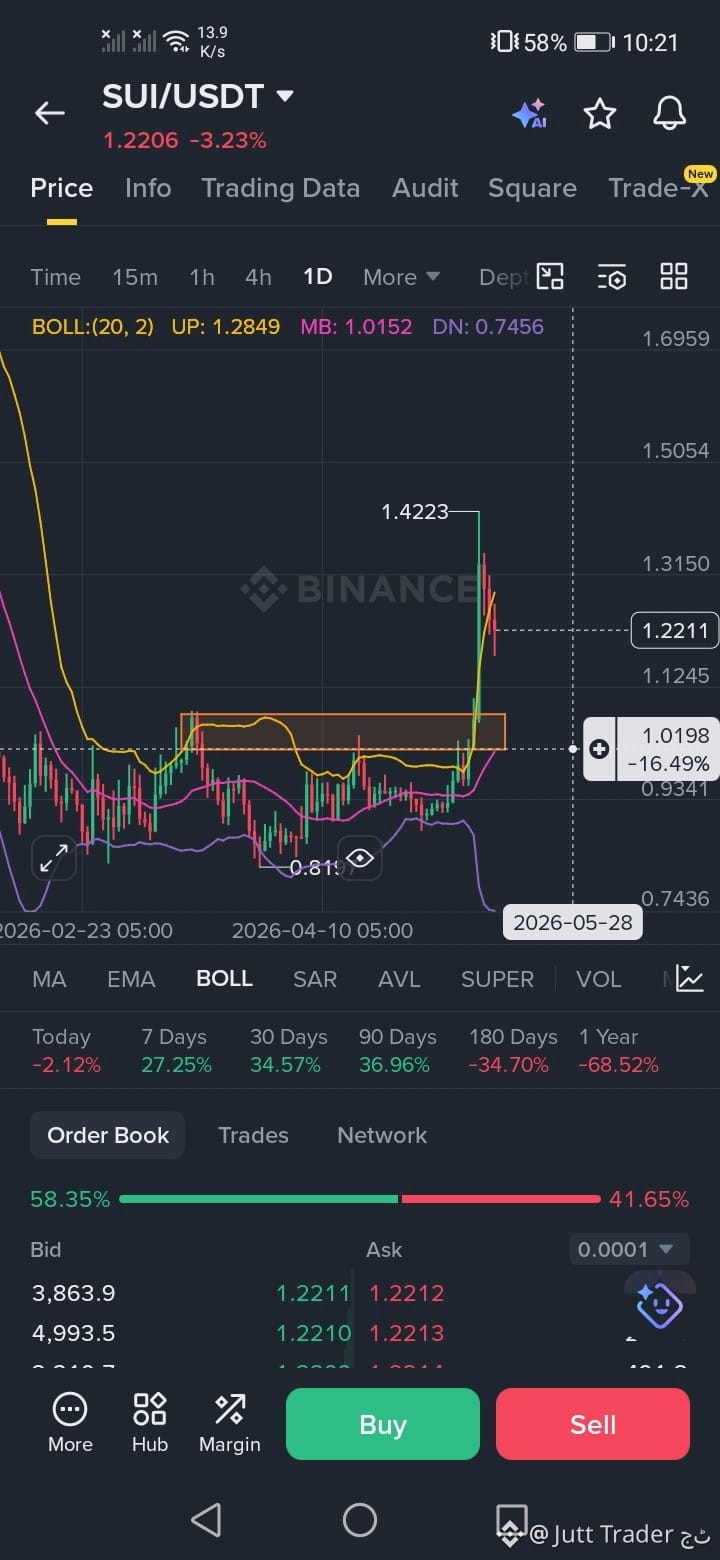Open SUI/USDT pair selector dropdown
The image size is (720, 1560).
(x=198, y=96)
